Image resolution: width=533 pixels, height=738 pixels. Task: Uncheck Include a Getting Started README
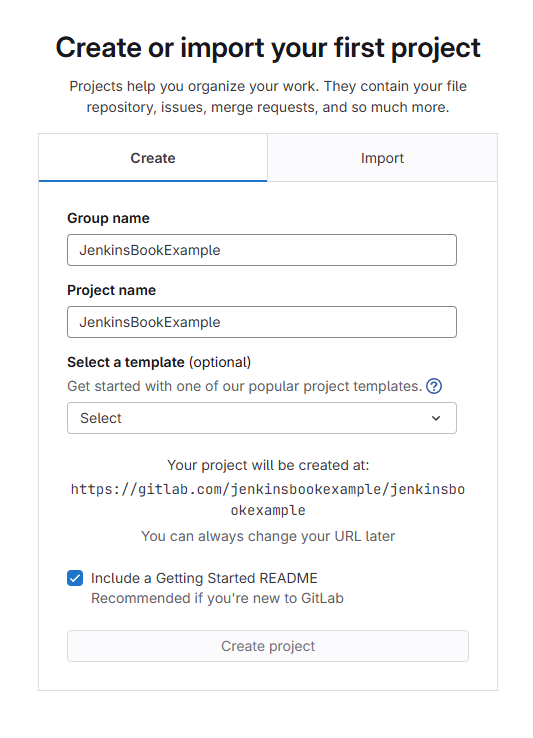75,578
